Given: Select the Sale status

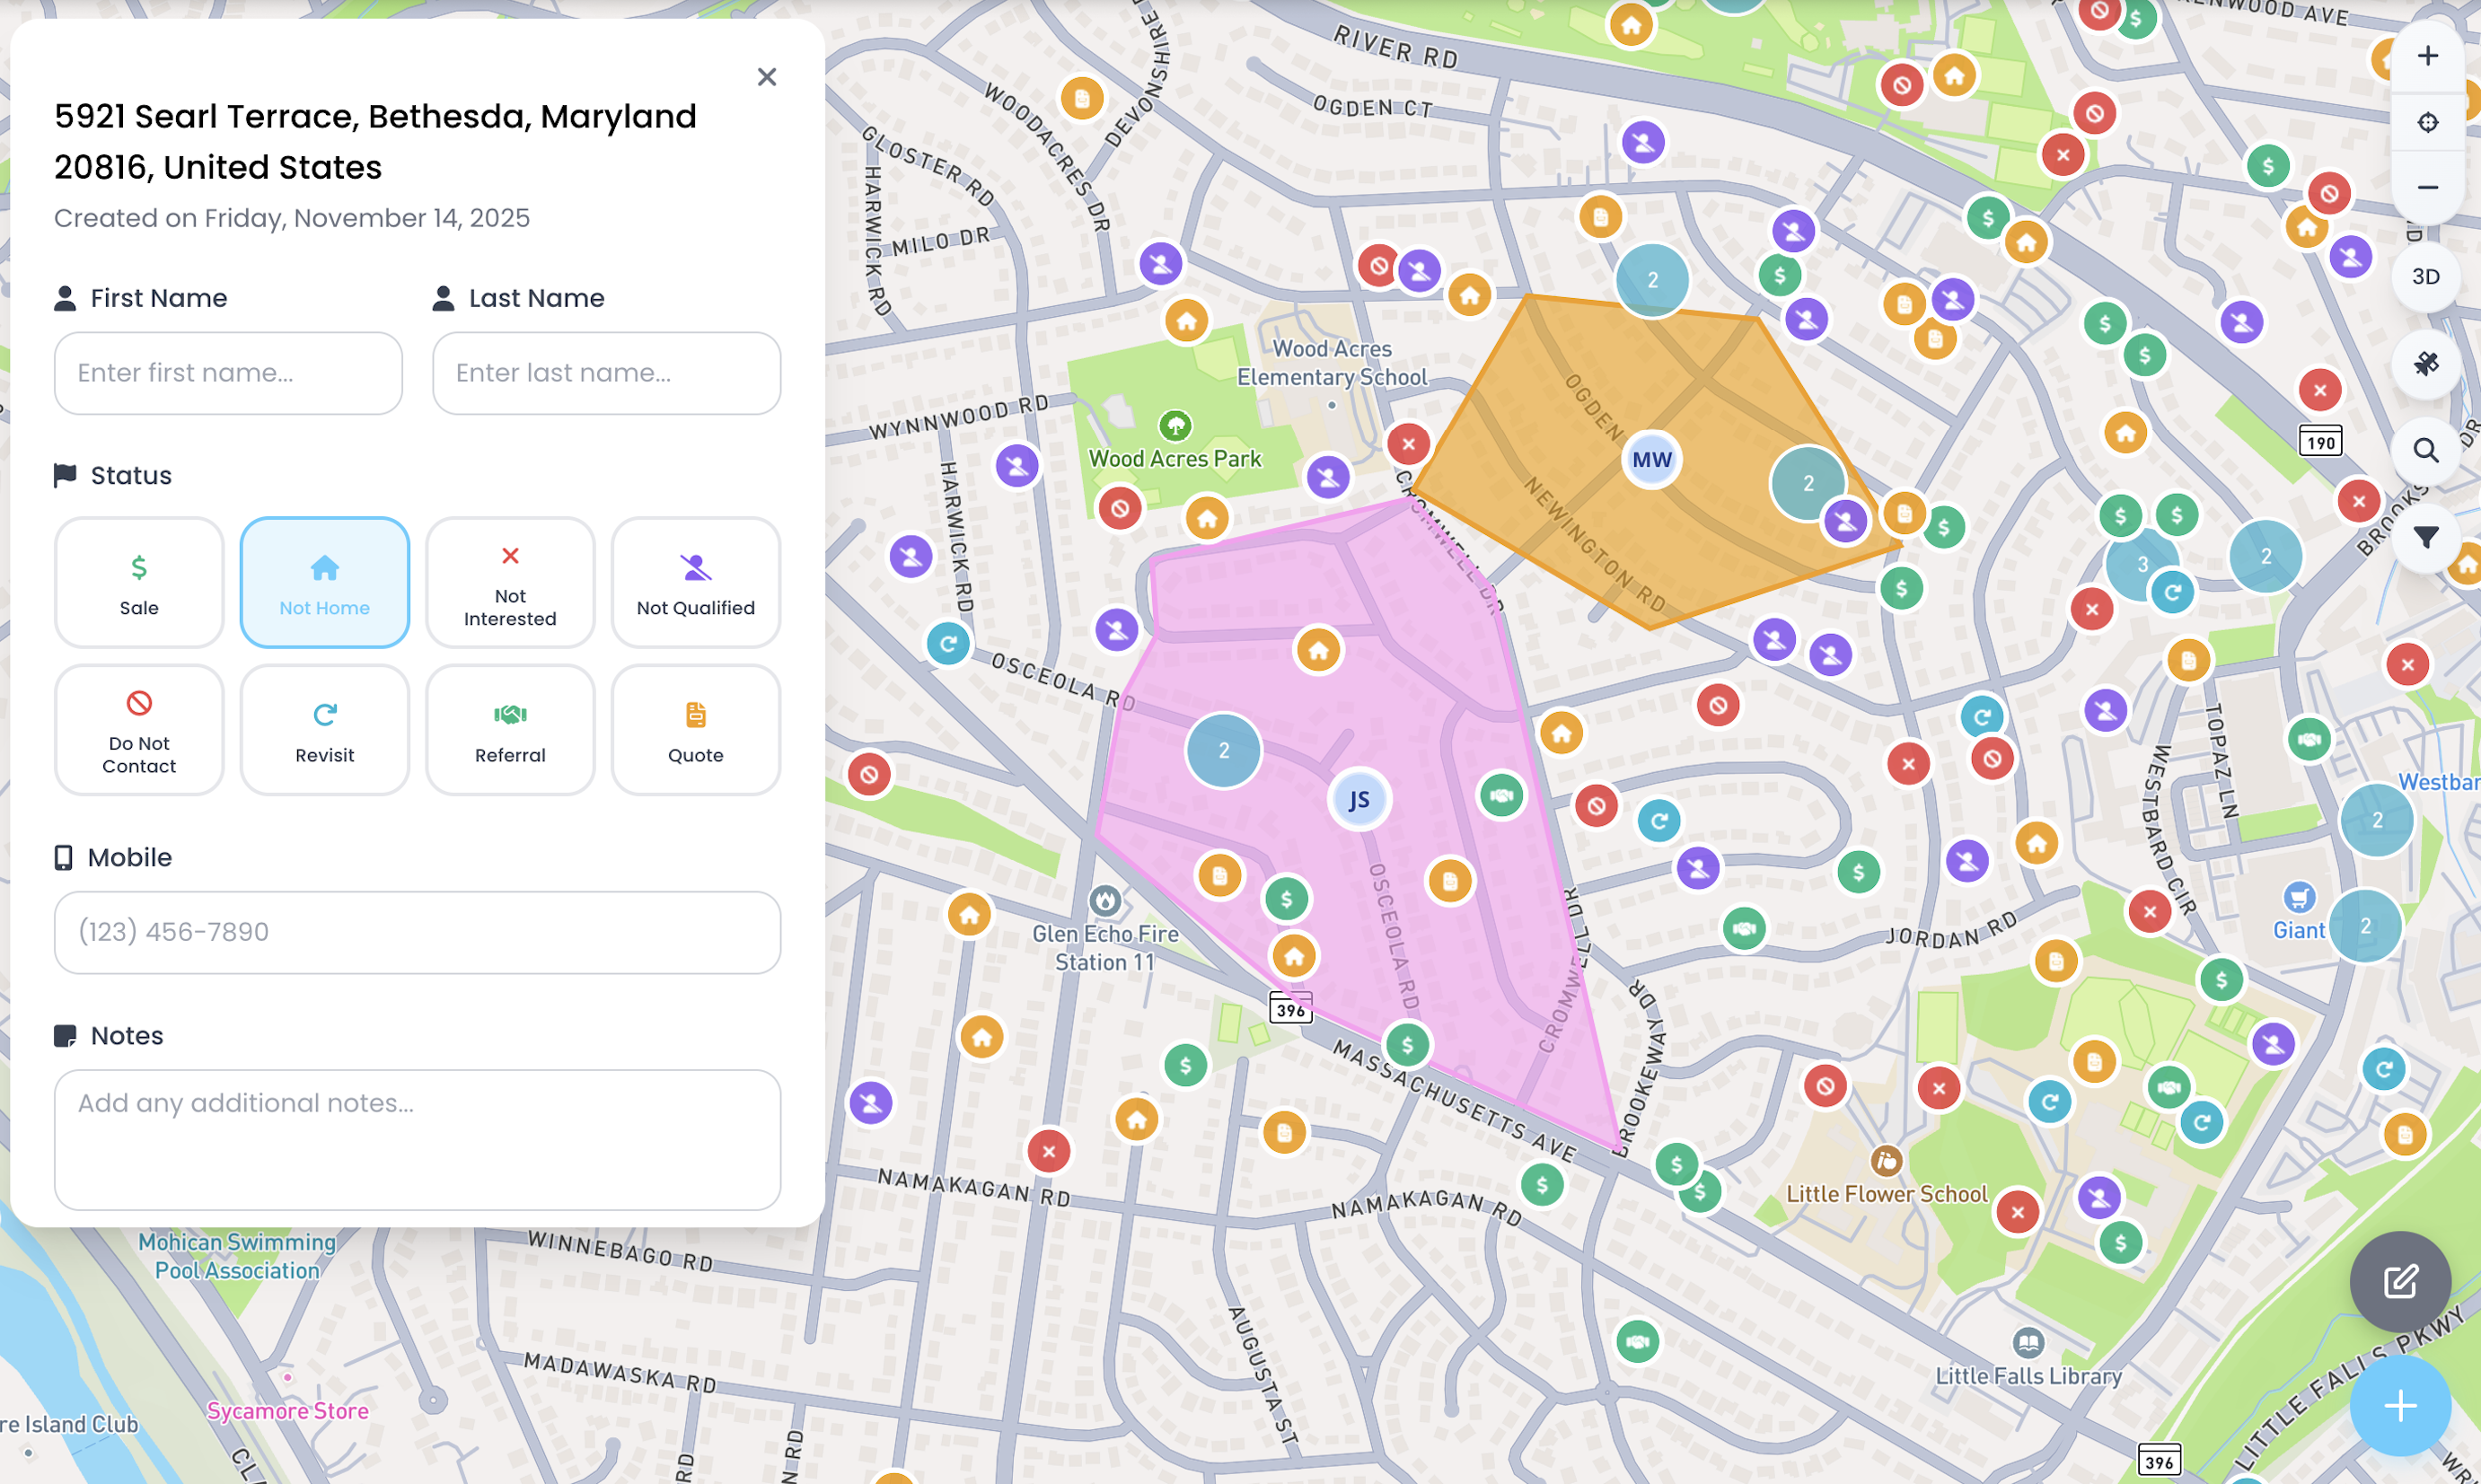Looking at the screenshot, I should 139,583.
